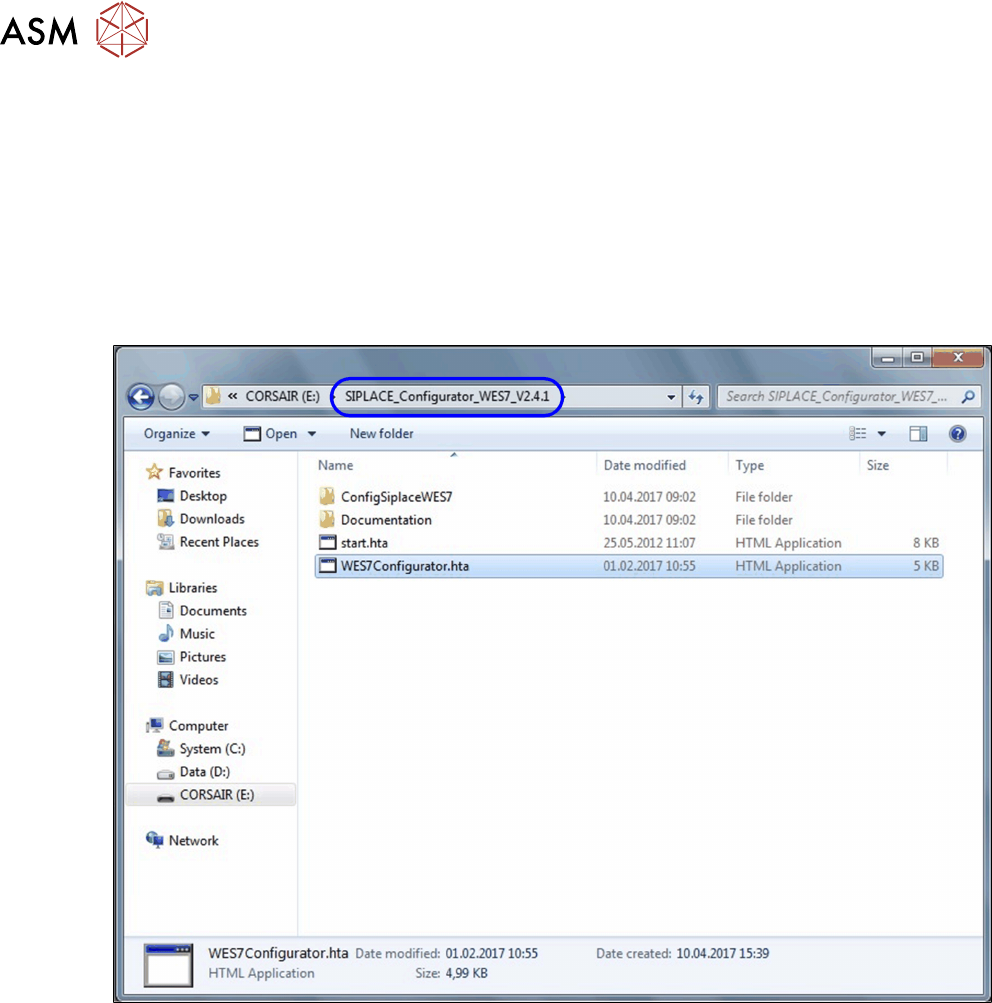Viewport: 992px width, 1003px height.
Task: Open the Organize menu
Action: click(177, 434)
